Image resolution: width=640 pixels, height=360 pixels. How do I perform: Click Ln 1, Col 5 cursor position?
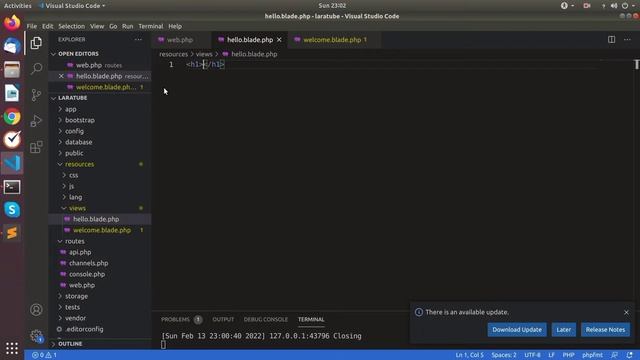[469, 355]
